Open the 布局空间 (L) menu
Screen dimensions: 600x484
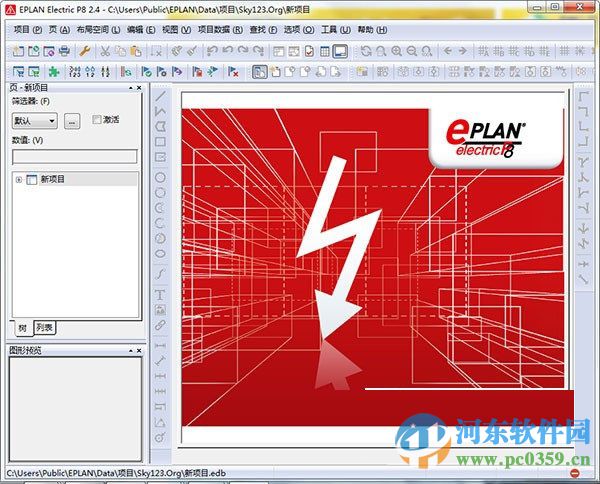[x=98, y=30]
